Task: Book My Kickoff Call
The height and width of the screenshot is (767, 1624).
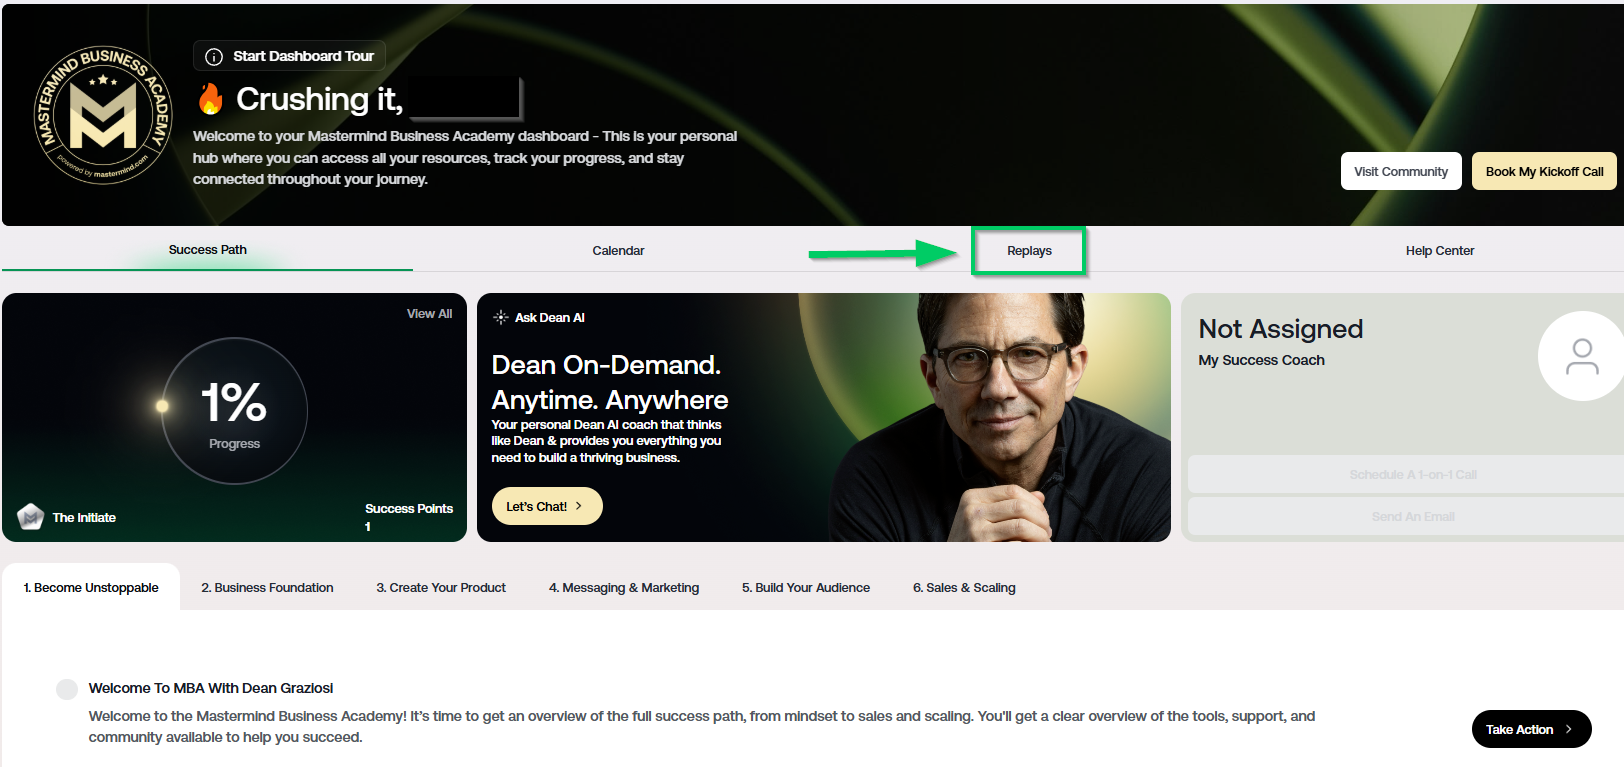Action: [1544, 171]
